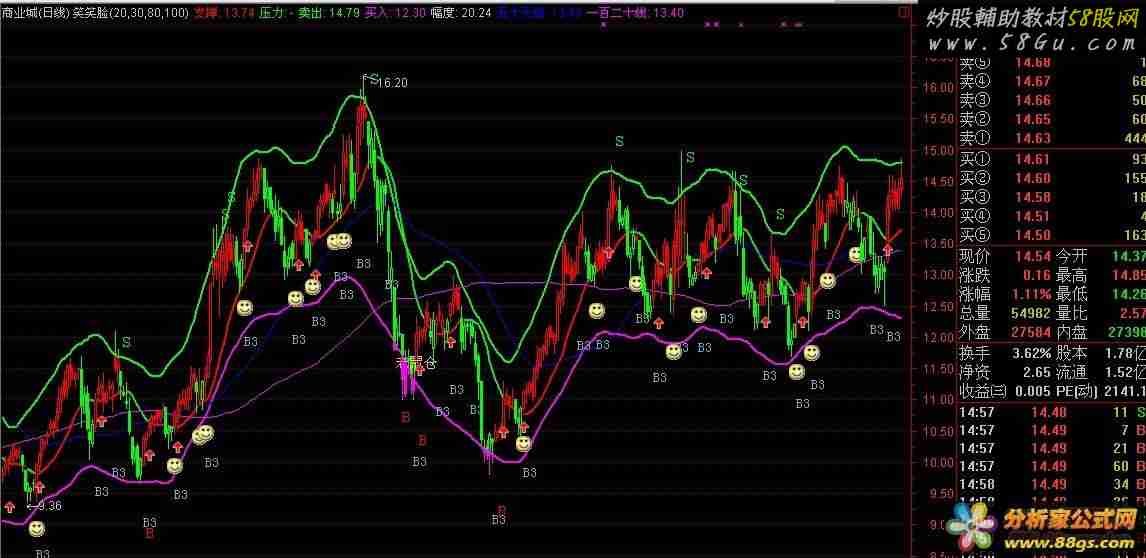1146x558 pixels.
Task: Click the 内盘 label
Action: 1071,333
